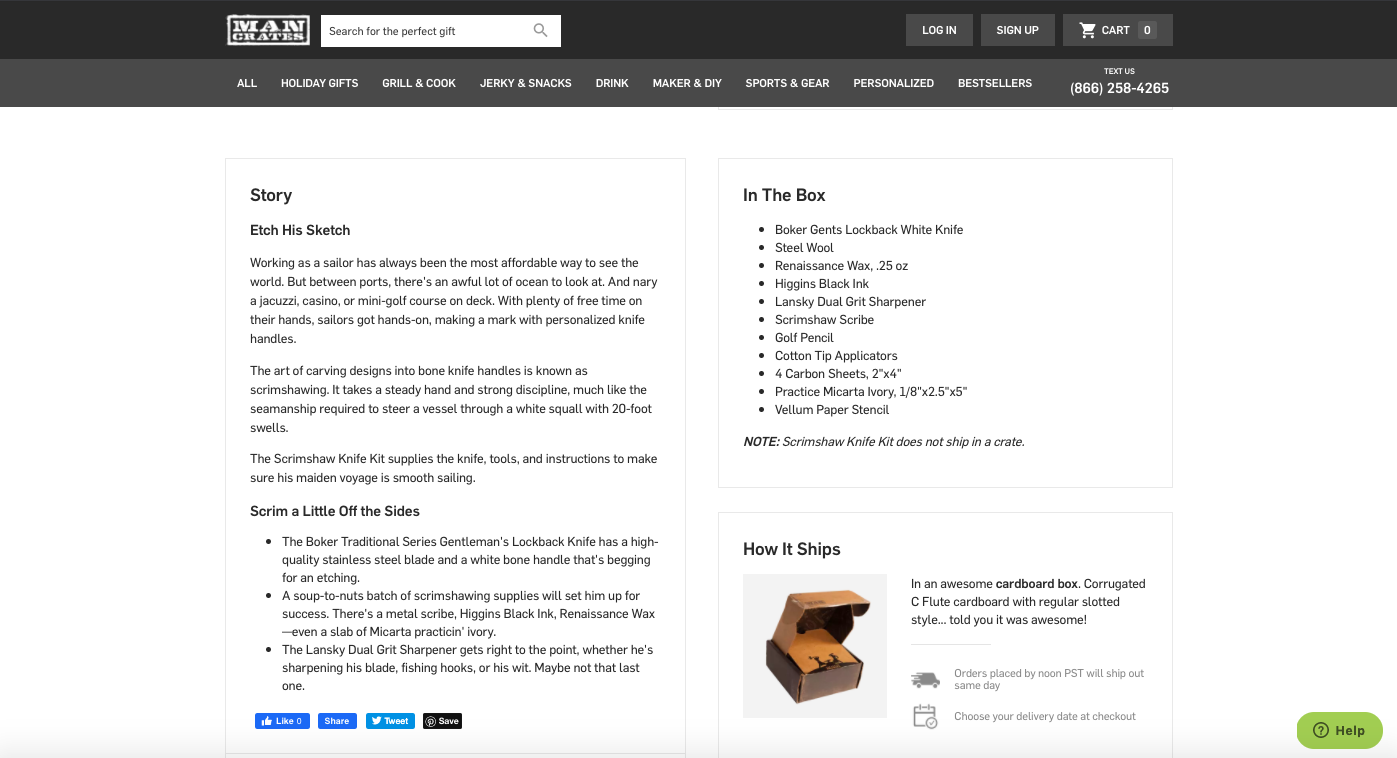1397x758 pixels.
Task: Click the Man Crates logo
Action: pos(268,30)
